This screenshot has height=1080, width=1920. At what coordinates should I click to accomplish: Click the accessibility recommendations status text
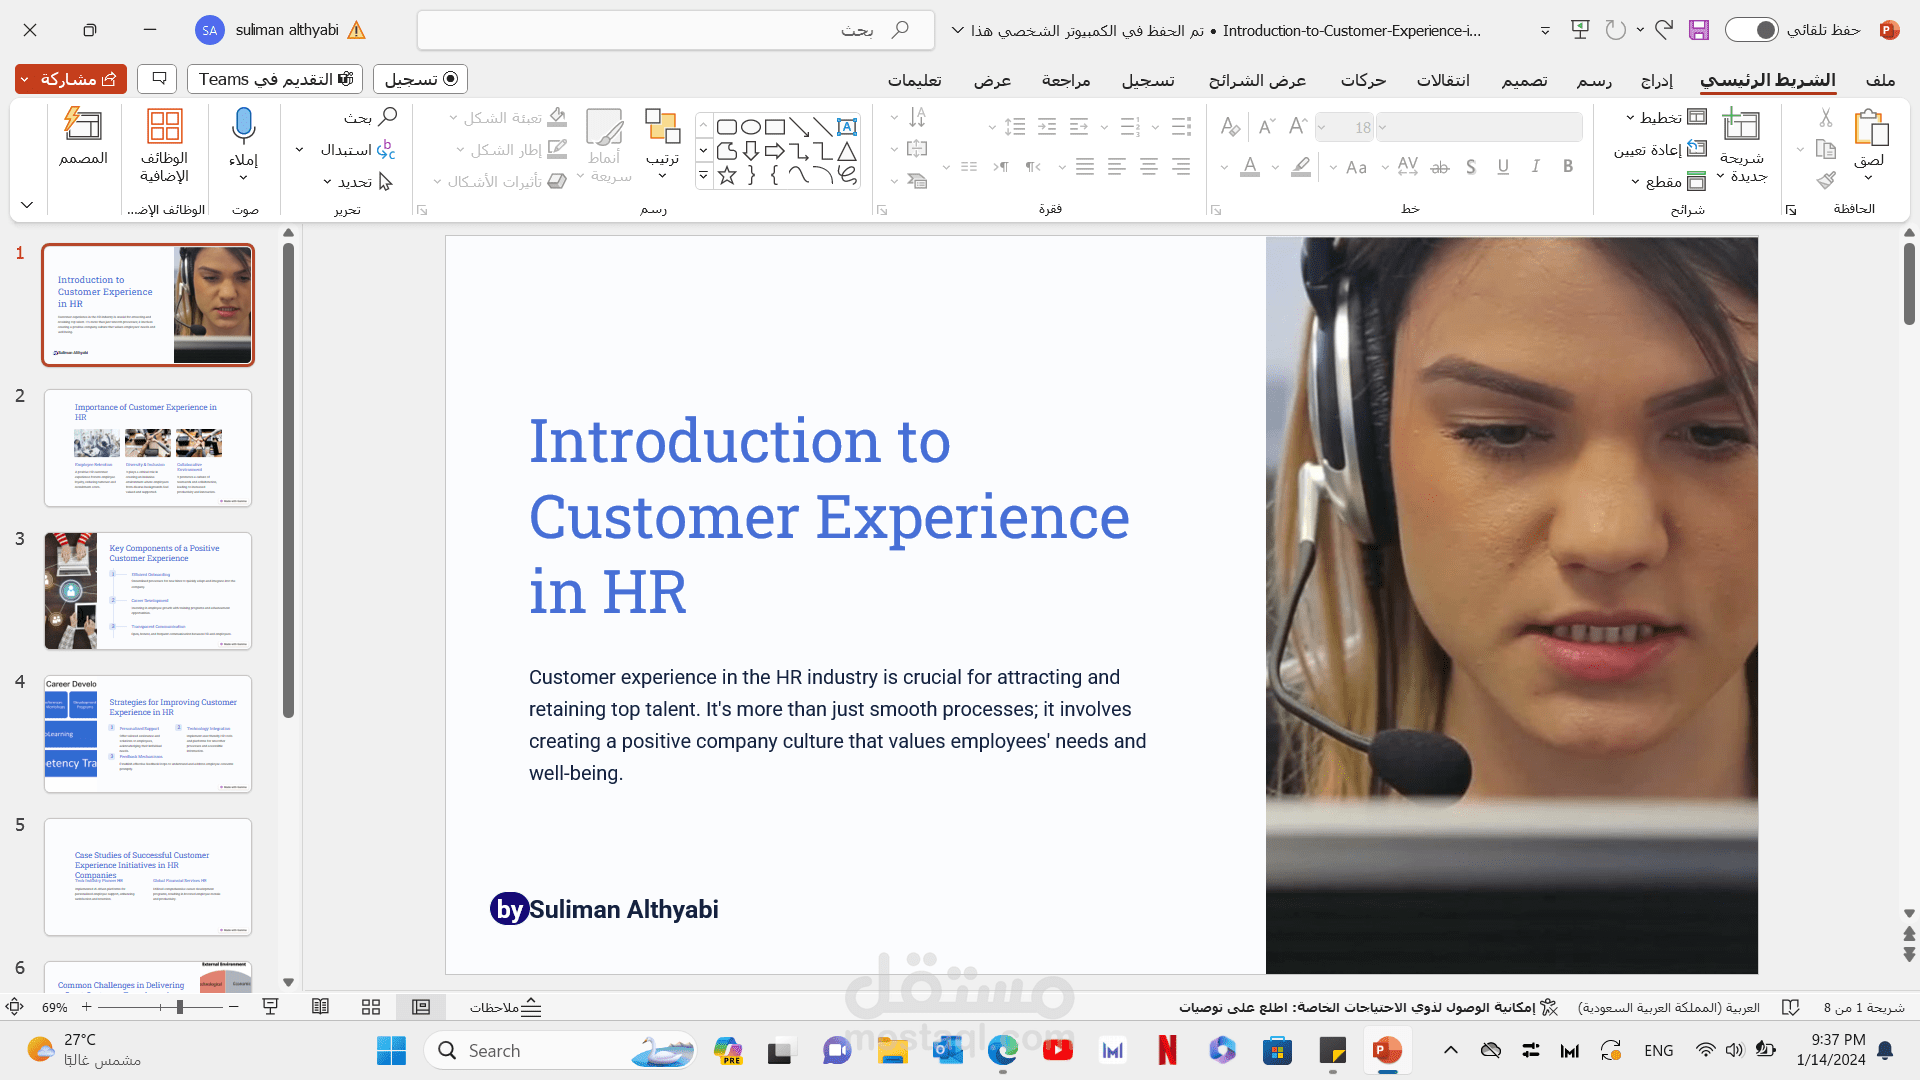point(1368,1007)
